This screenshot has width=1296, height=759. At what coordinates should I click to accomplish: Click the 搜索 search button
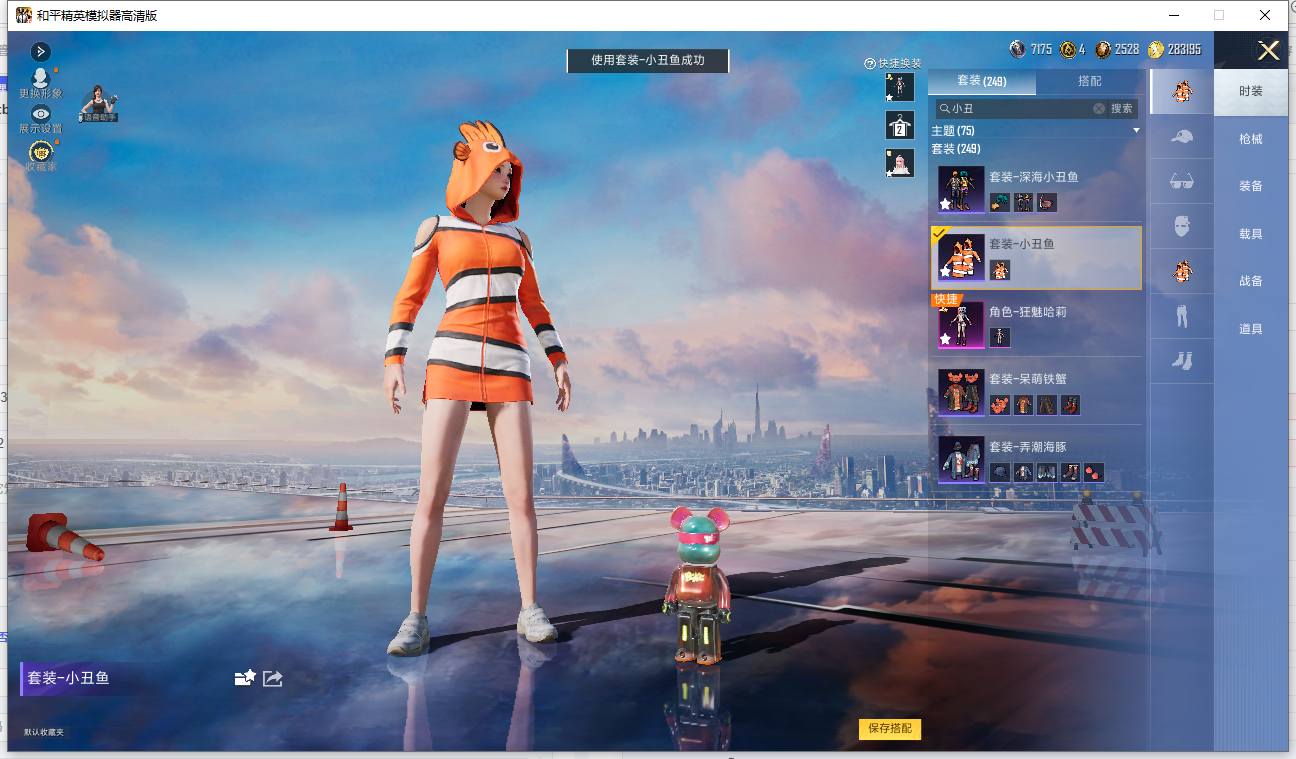(1122, 108)
